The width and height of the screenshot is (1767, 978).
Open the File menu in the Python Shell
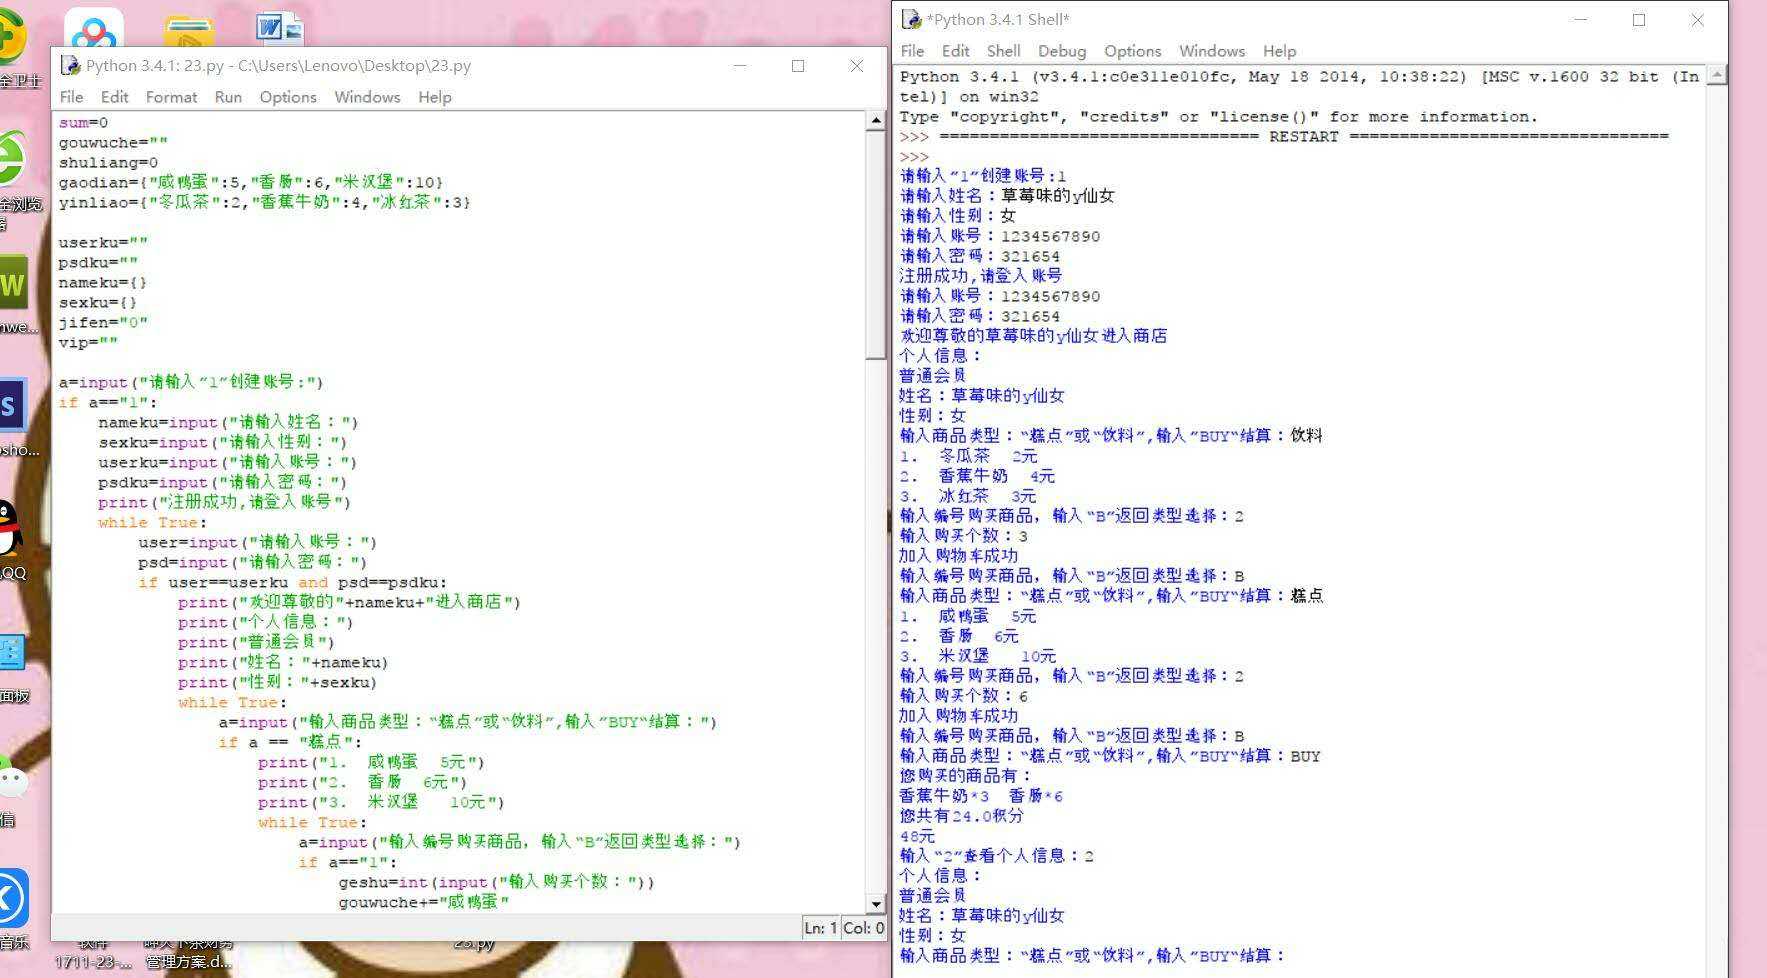[x=912, y=51]
